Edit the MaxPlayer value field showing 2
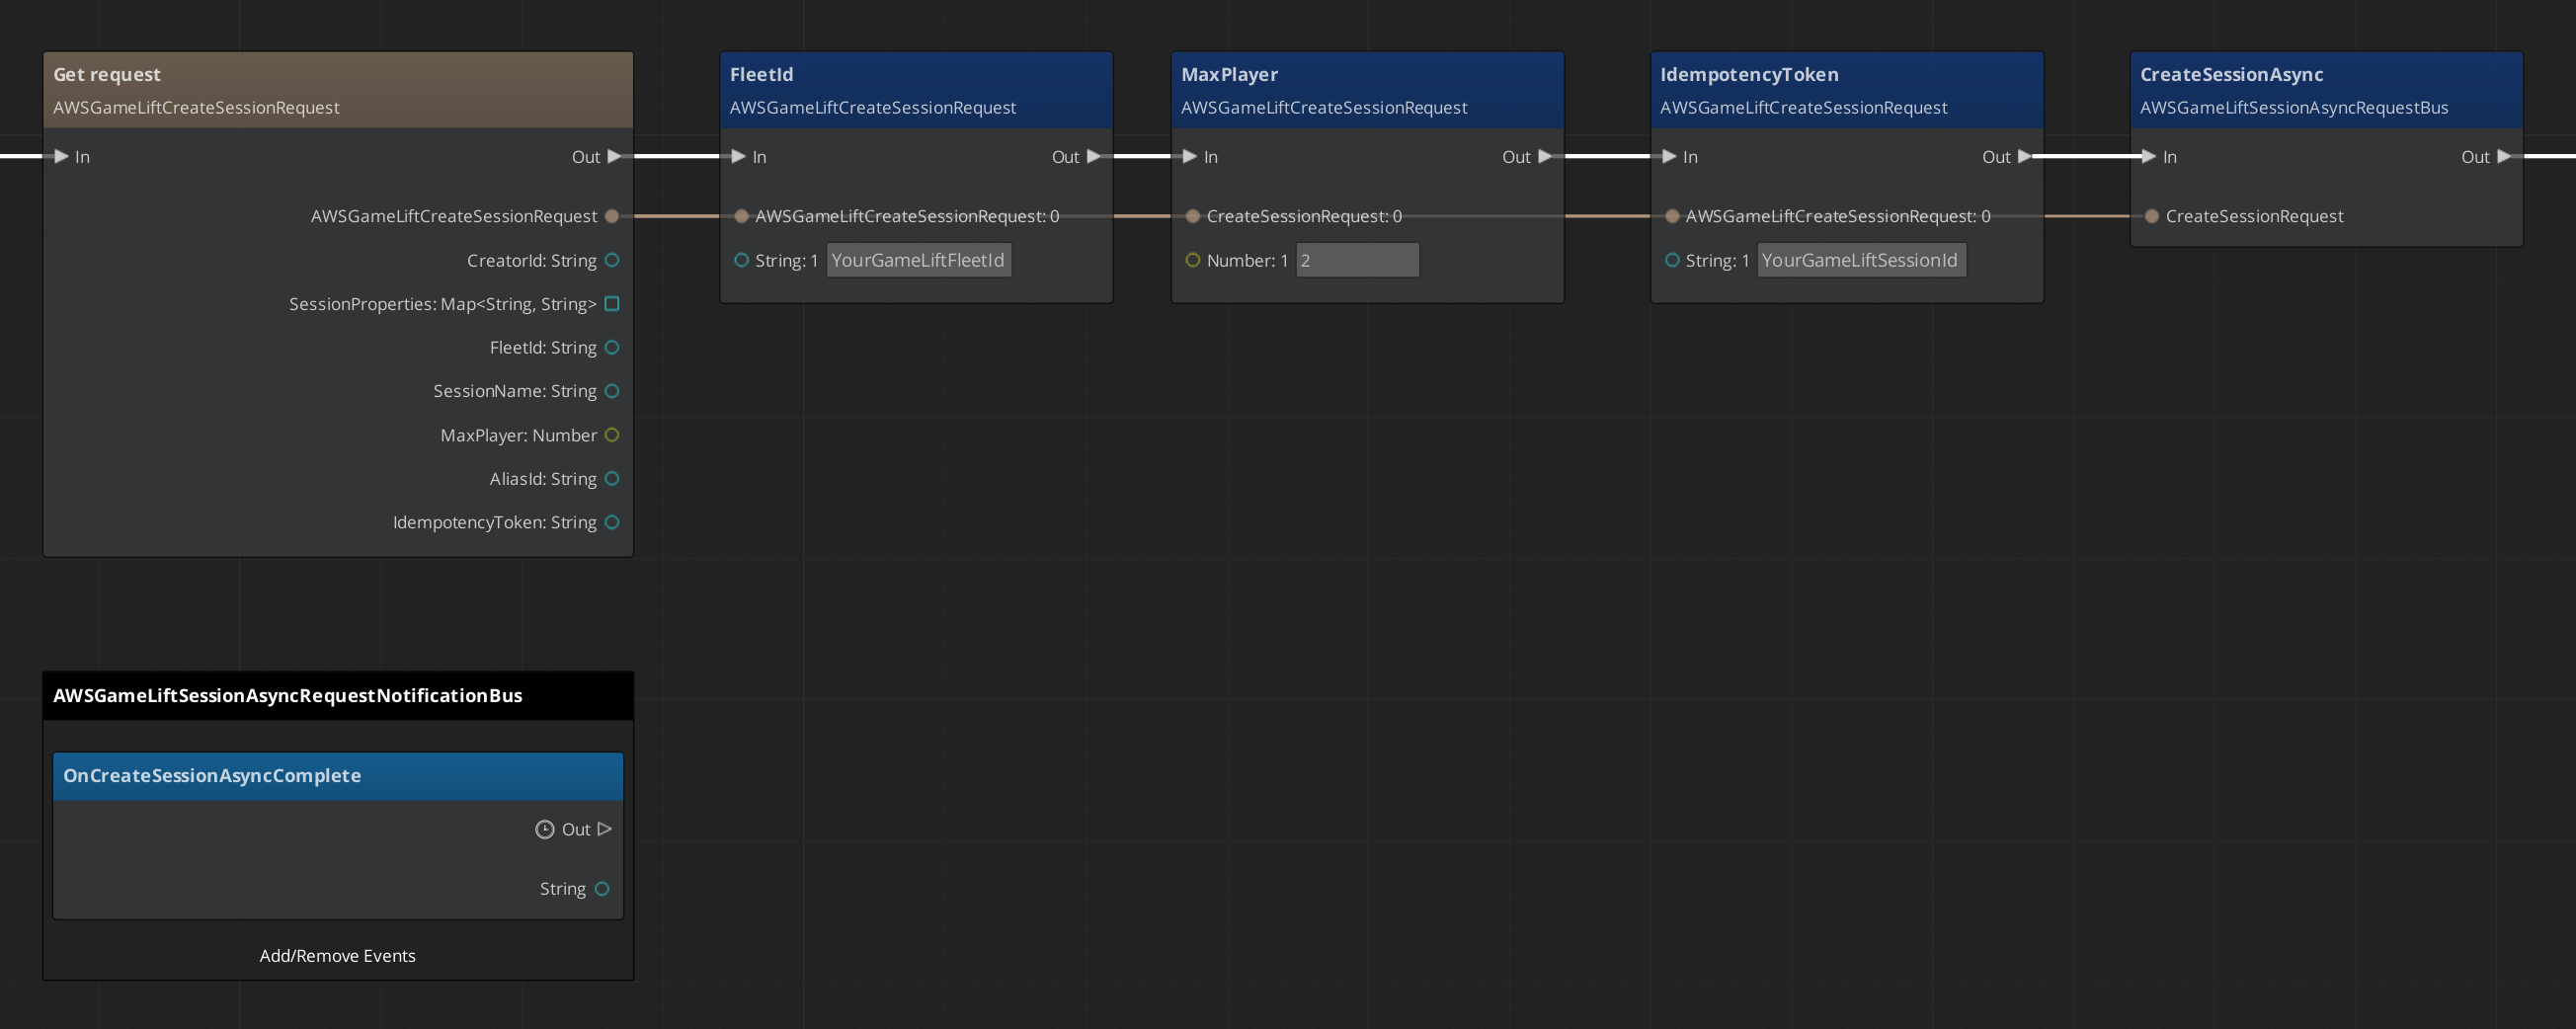The width and height of the screenshot is (2576, 1029). click(1357, 259)
